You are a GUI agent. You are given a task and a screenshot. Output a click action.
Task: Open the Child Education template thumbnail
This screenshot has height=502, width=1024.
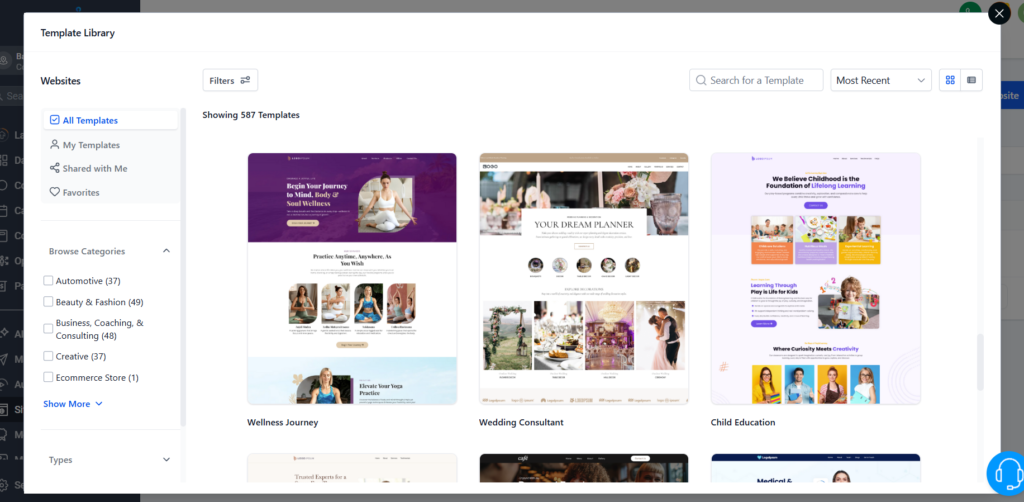point(816,279)
